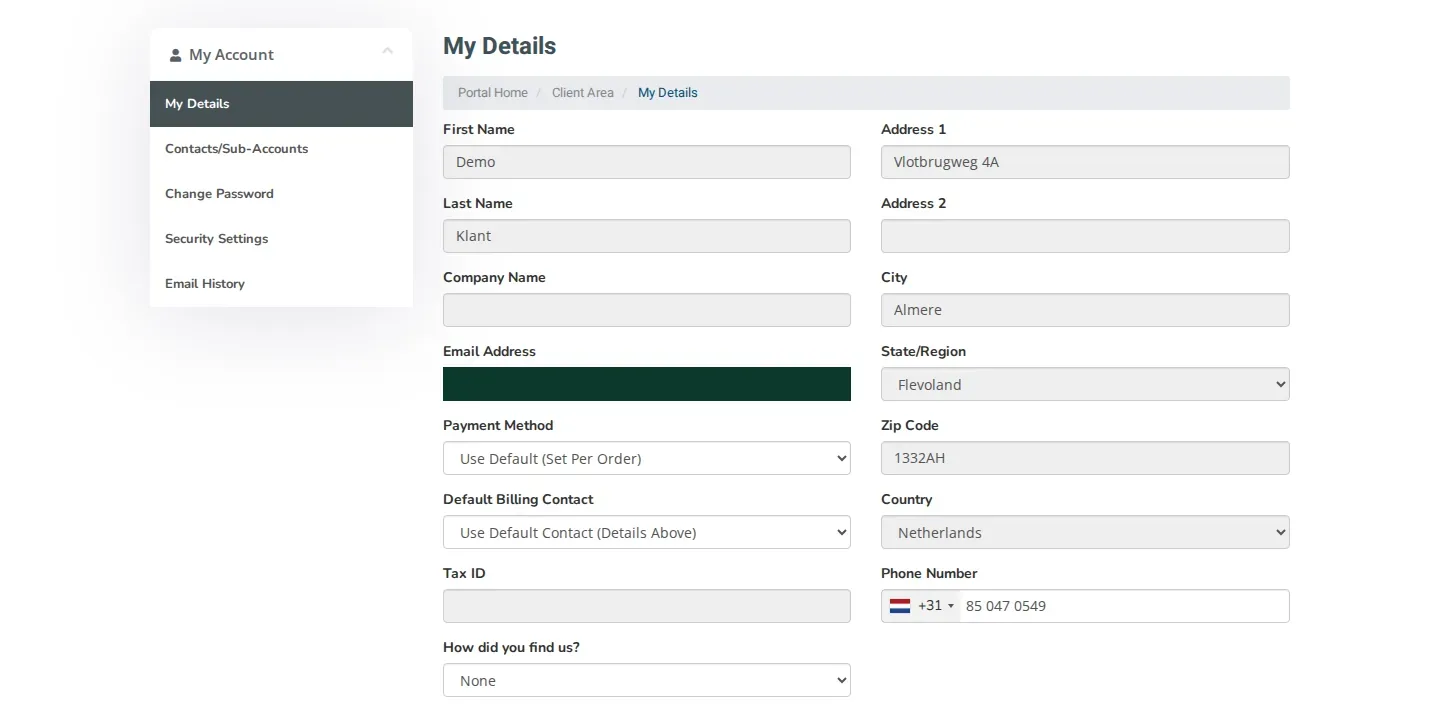This screenshot has height=708, width=1440.
Task: Click the Last Name field containing Klant
Action: (x=647, y=236)
